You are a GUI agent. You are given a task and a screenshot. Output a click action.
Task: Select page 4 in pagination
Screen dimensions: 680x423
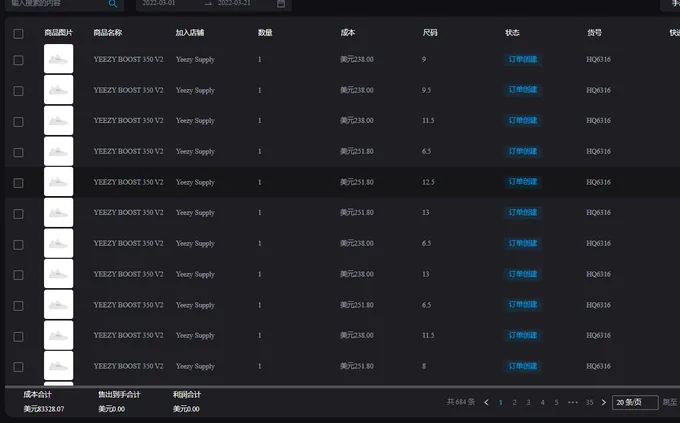click(x=543, y=403)
